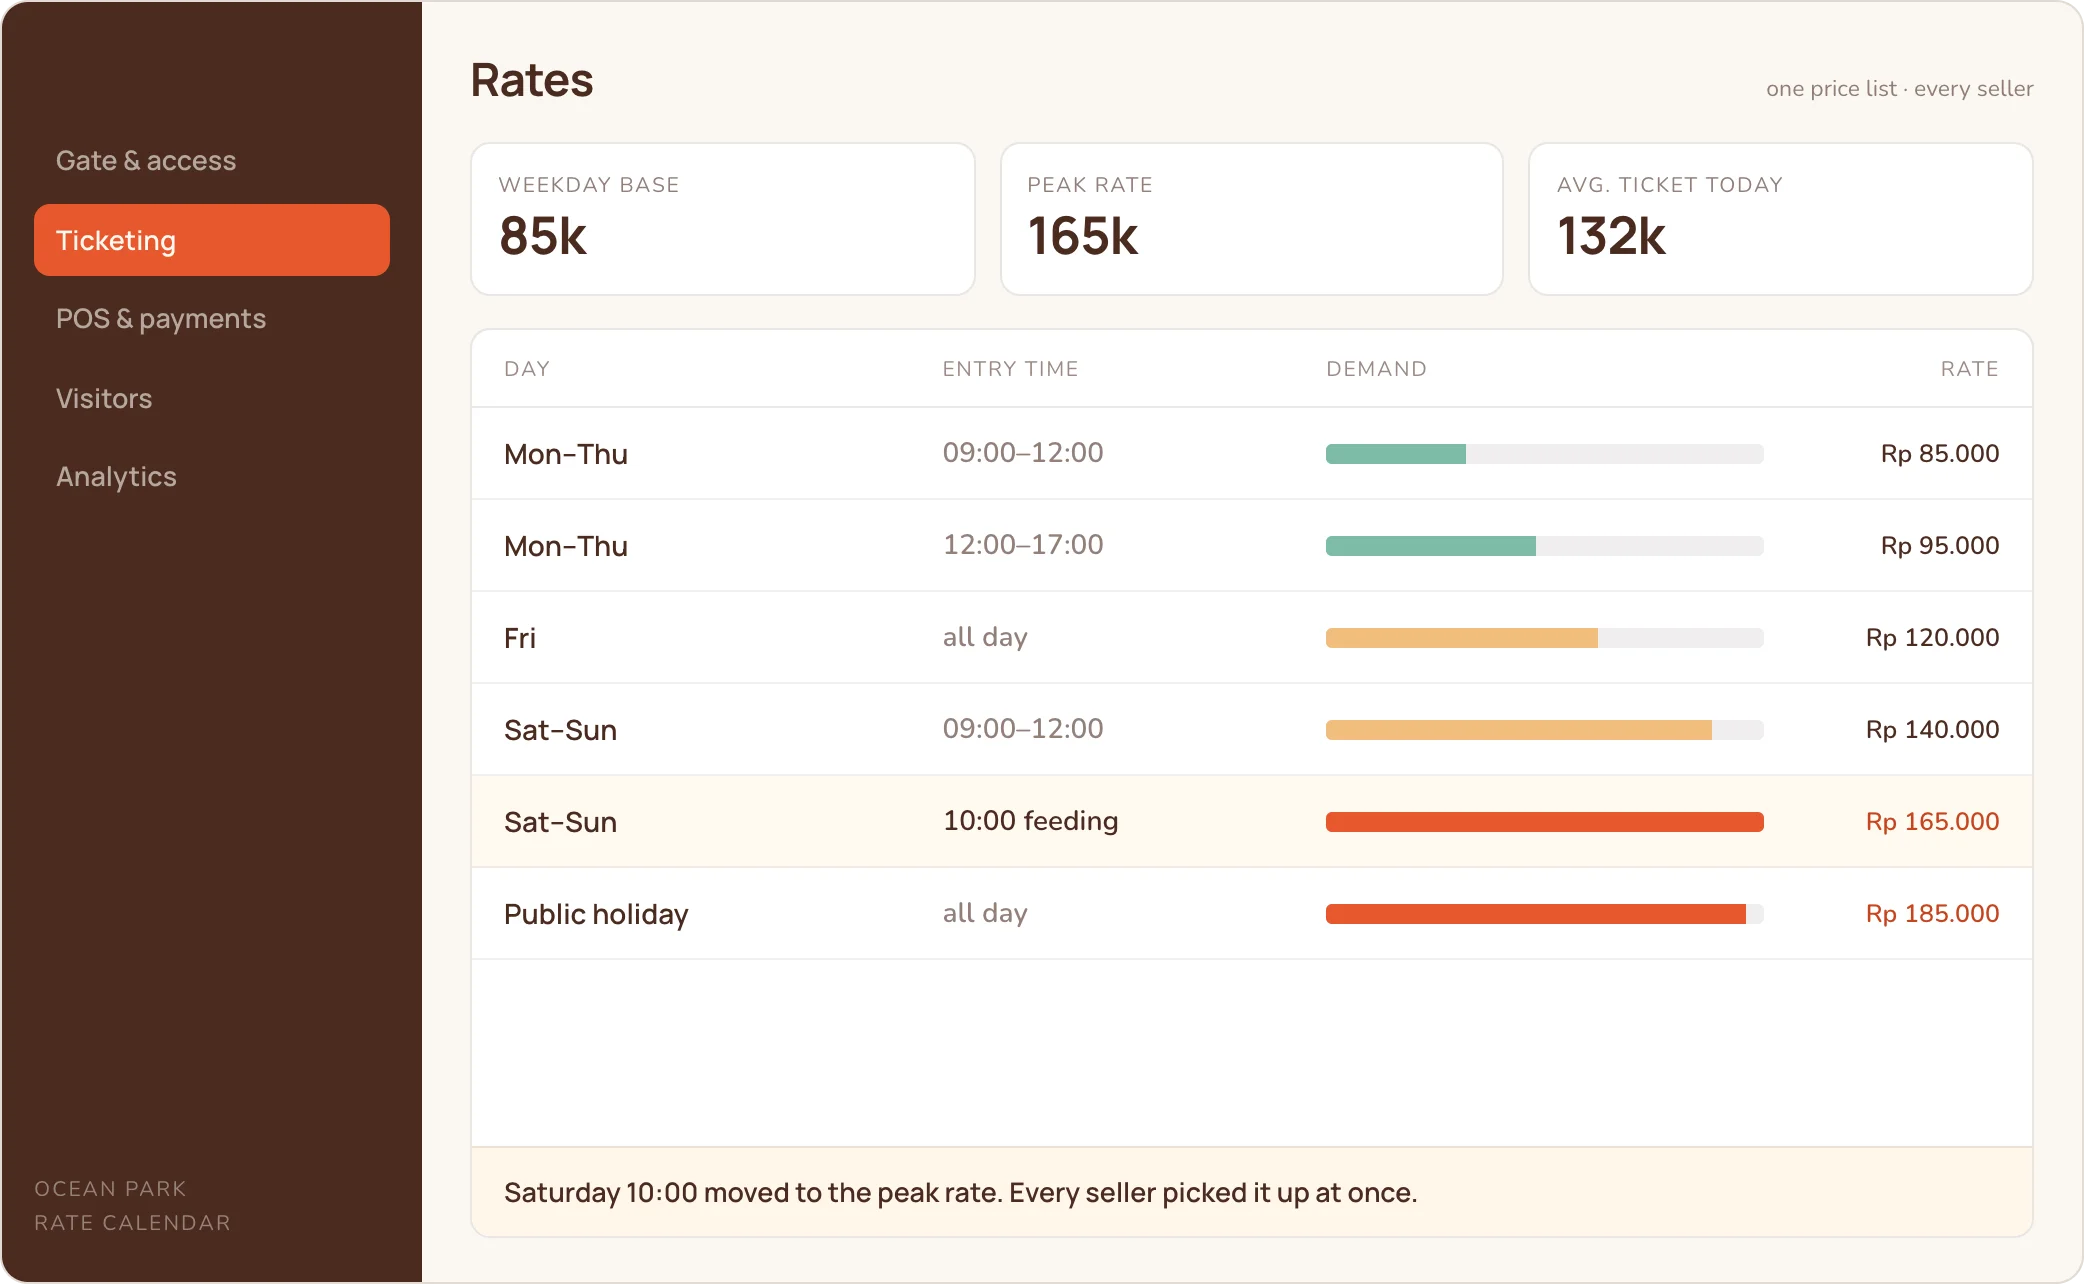Sort by the Rate column header
Screen dimensions: 2084x1284
(x=1969, y=369)
